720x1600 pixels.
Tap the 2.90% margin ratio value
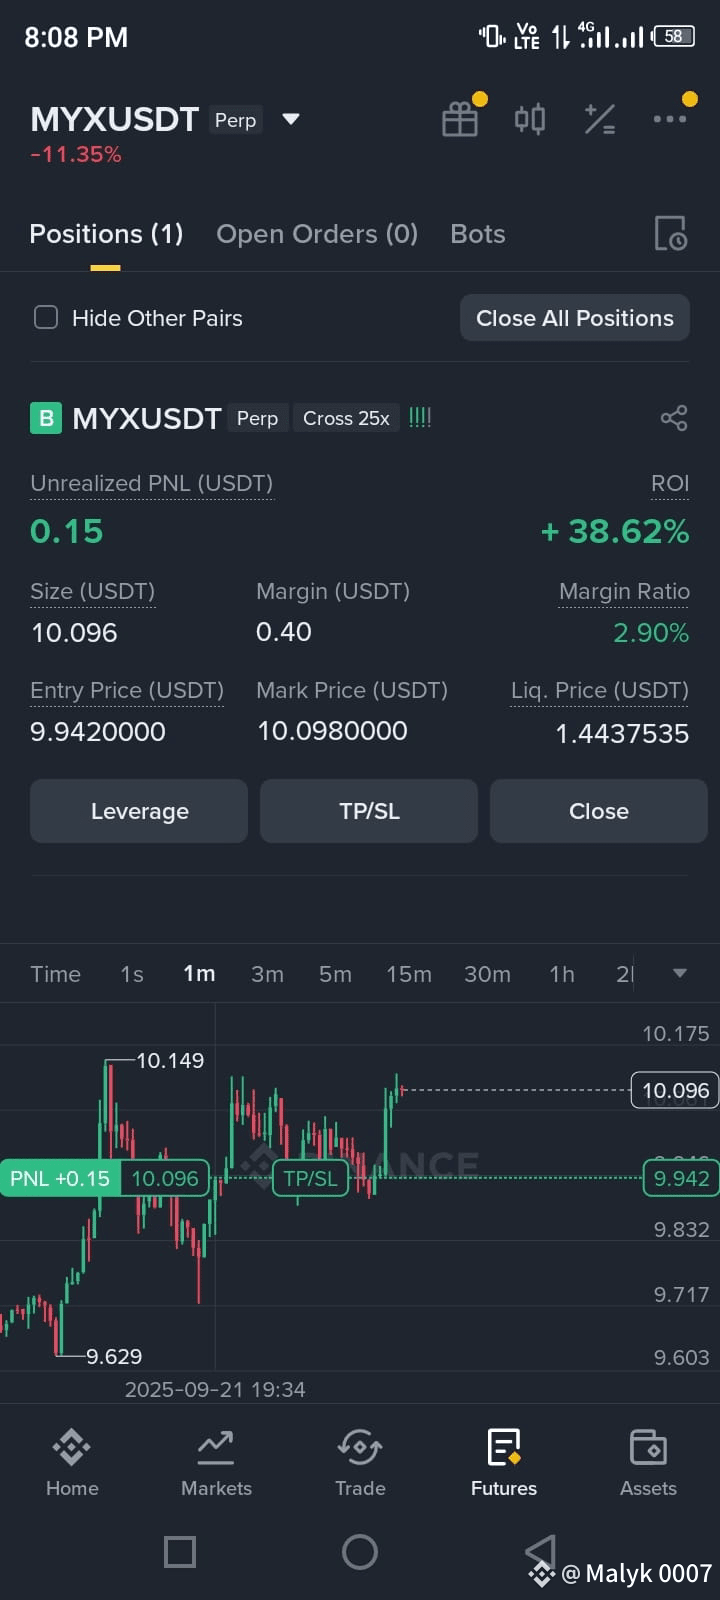pos(651,633)
